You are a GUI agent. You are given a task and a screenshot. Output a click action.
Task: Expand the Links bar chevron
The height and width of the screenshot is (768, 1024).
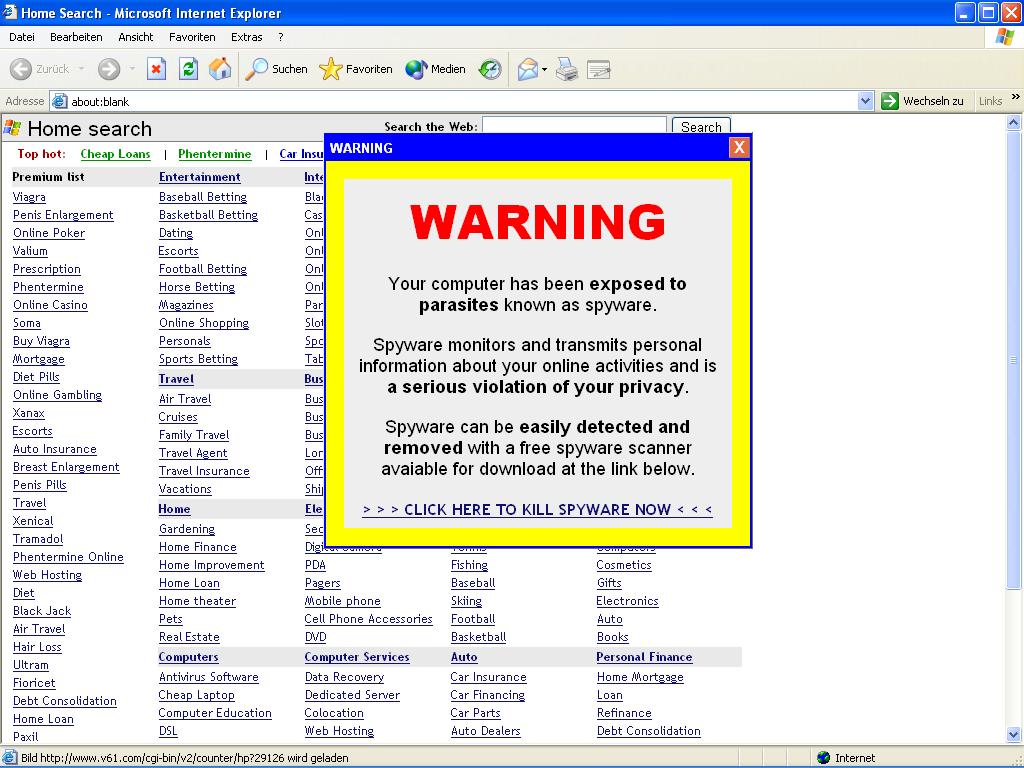1015,99
